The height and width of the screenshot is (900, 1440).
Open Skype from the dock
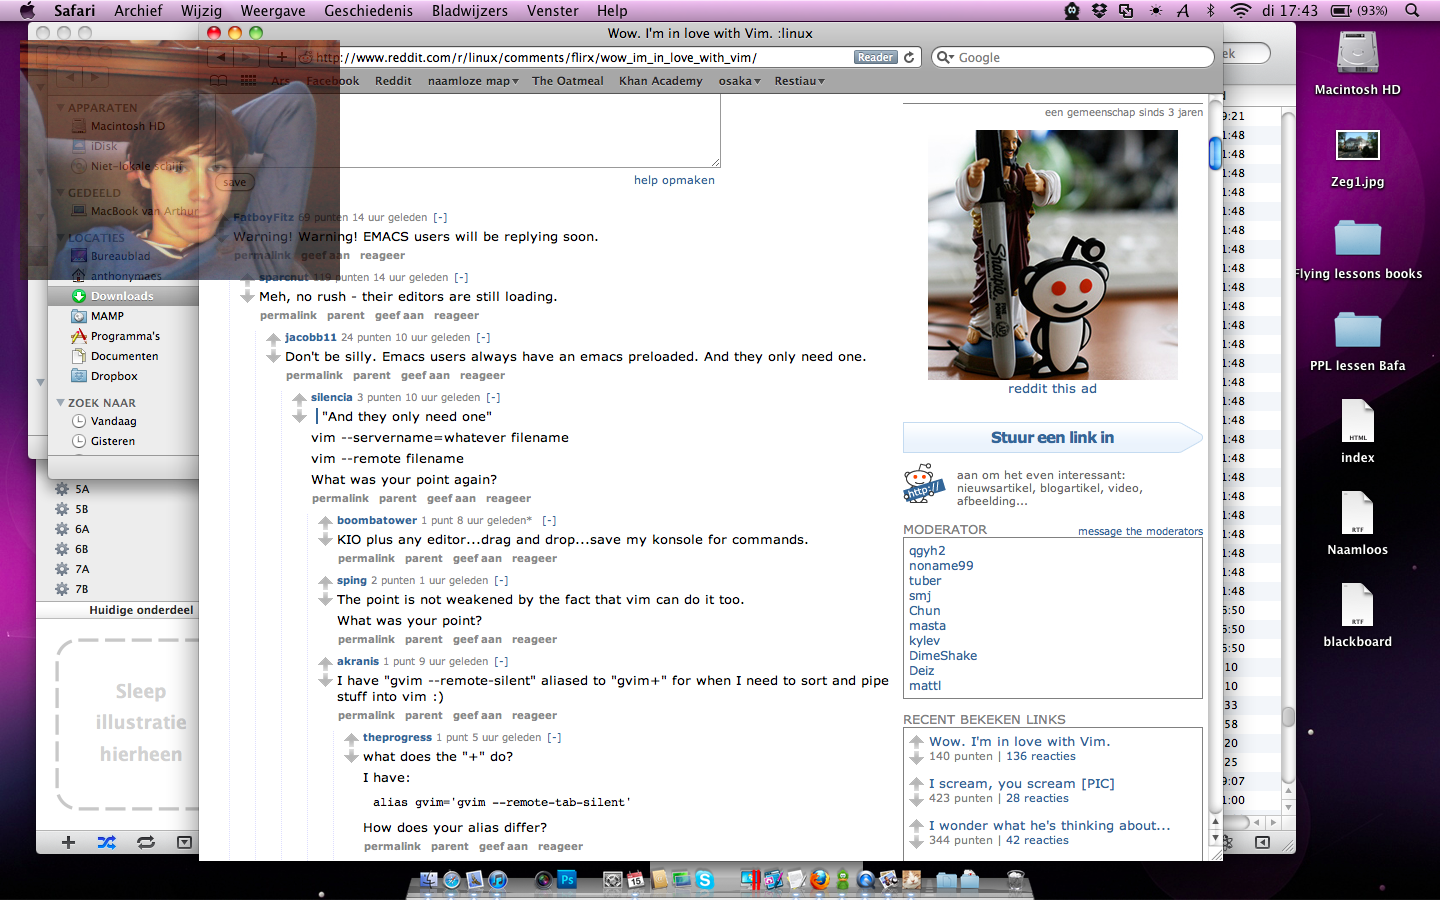pos(705,880)
